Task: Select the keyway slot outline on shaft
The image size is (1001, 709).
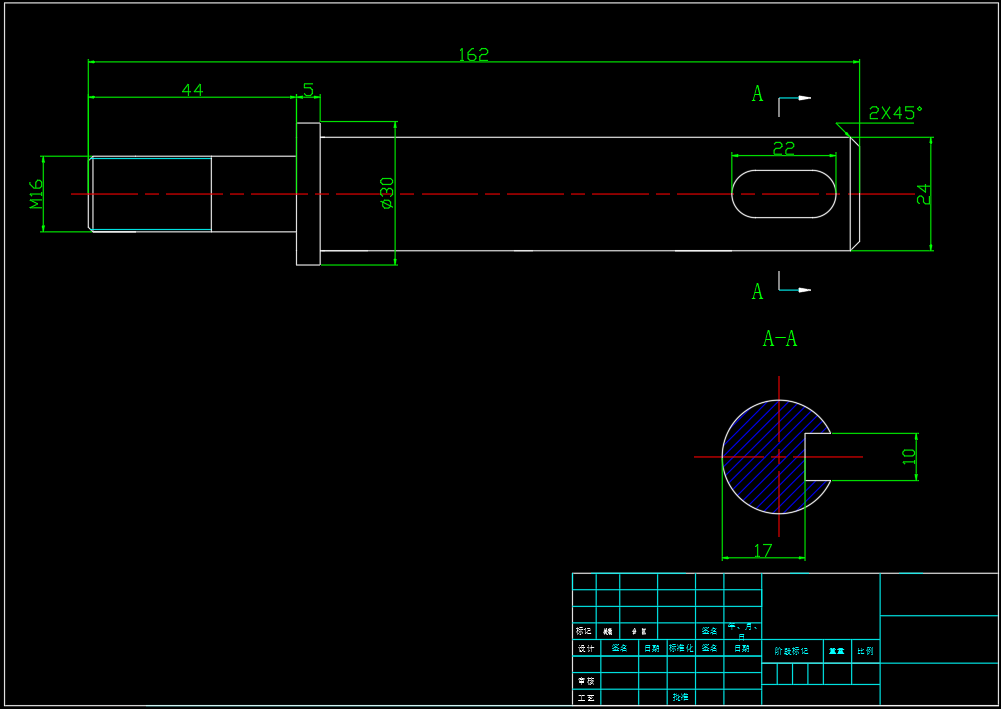Action: 783,194
